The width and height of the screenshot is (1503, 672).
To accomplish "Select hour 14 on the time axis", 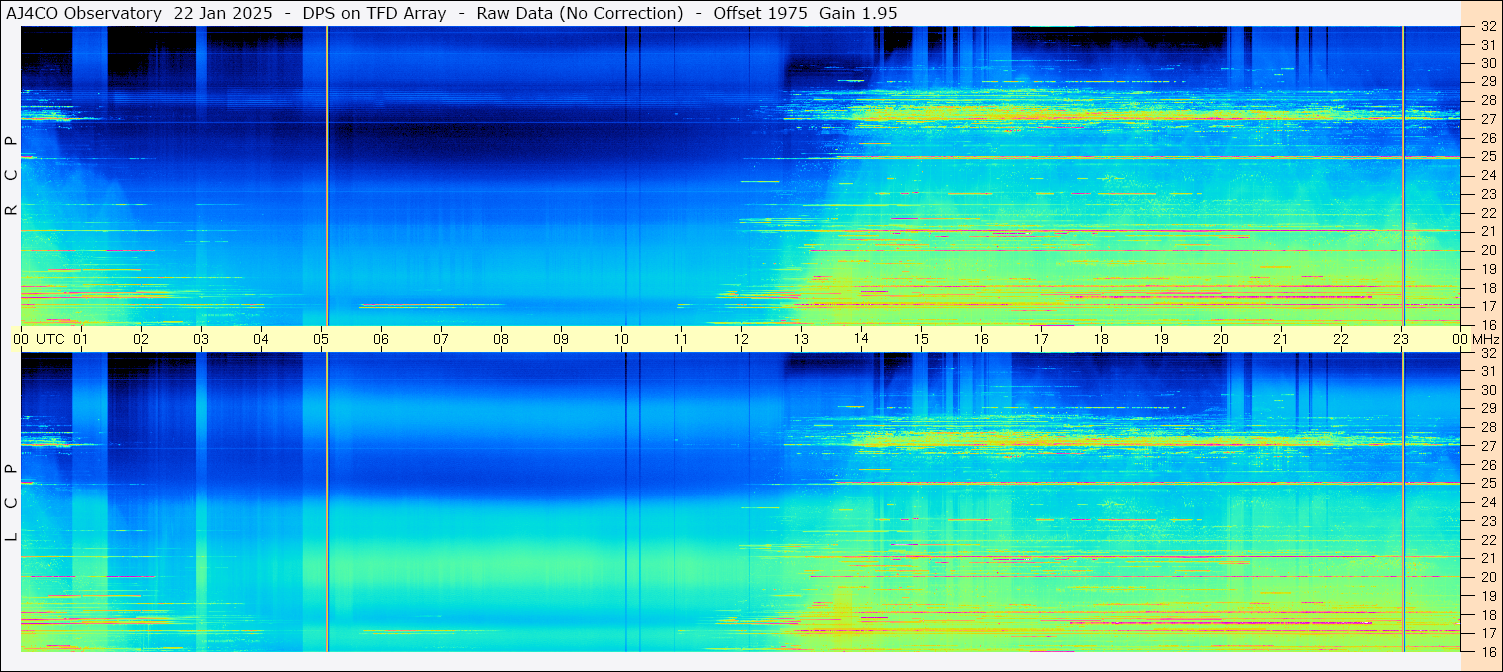I will (861, 339).
